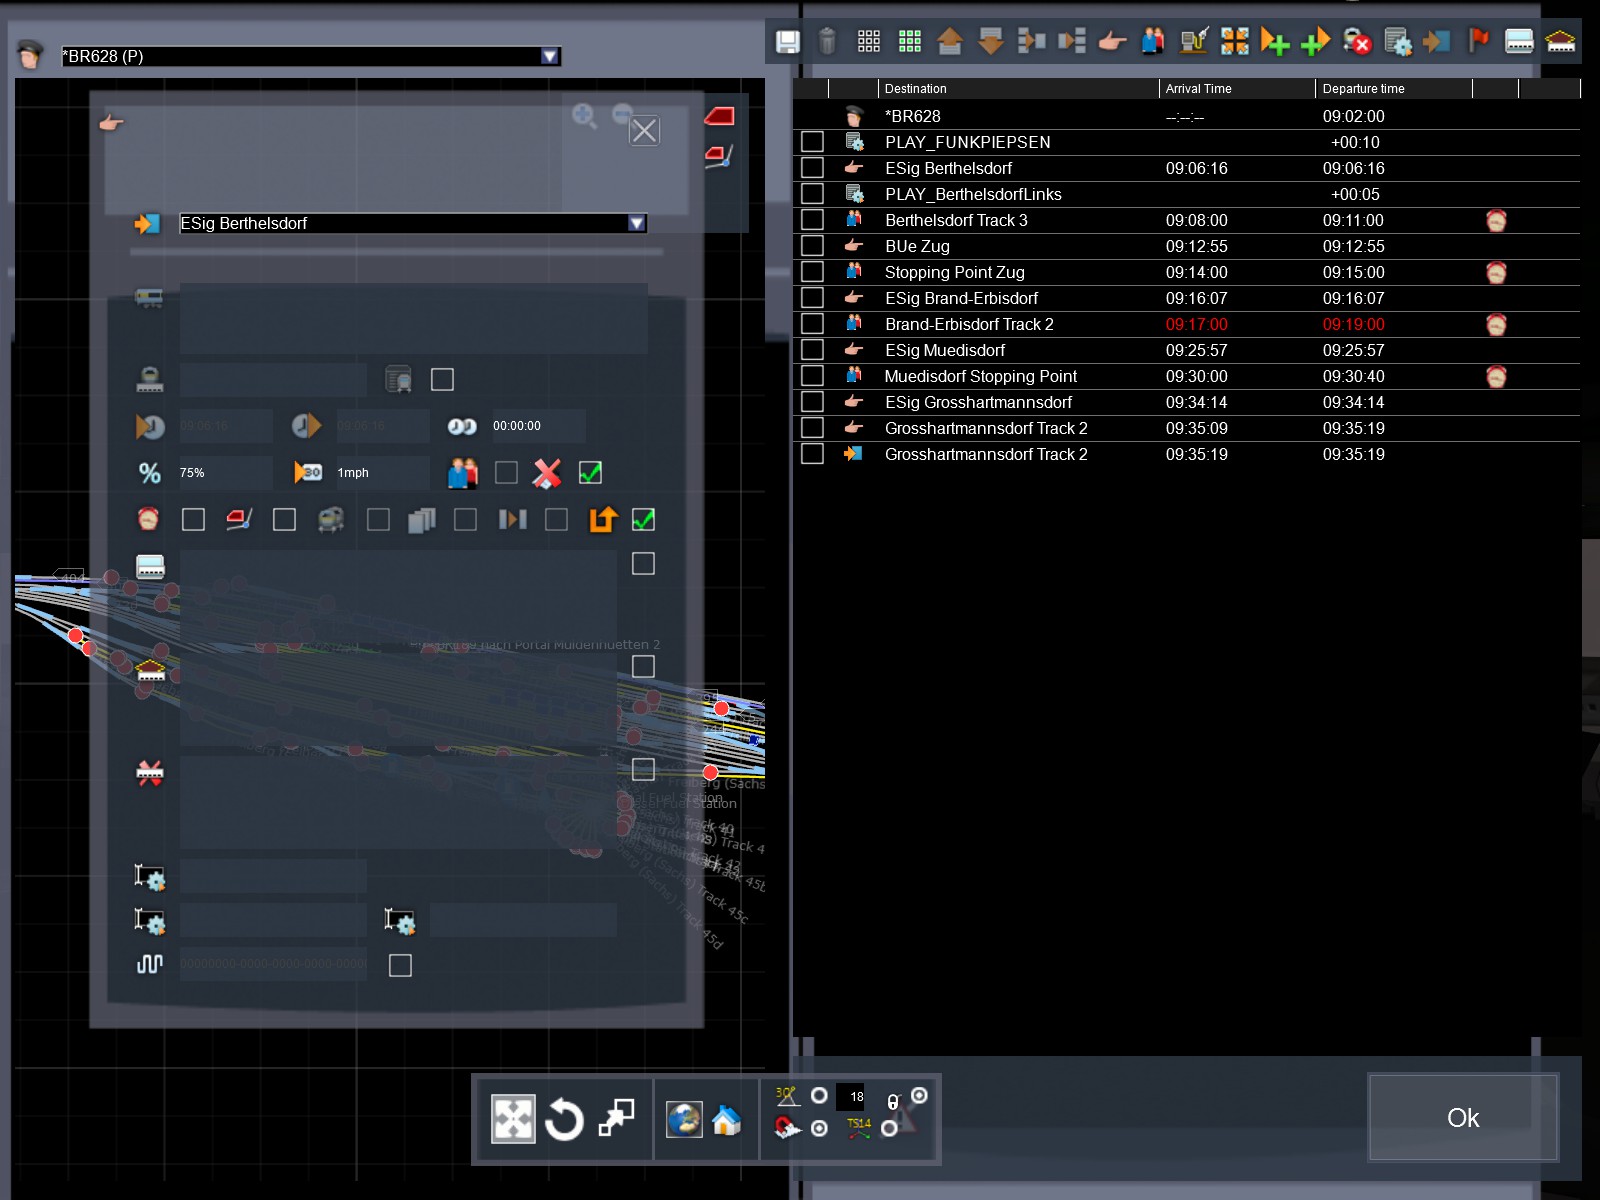1600x1200 pixels.
Task: Open the ESig Berthelsdorf destination dropdown
Action: (x=636, y=223)
